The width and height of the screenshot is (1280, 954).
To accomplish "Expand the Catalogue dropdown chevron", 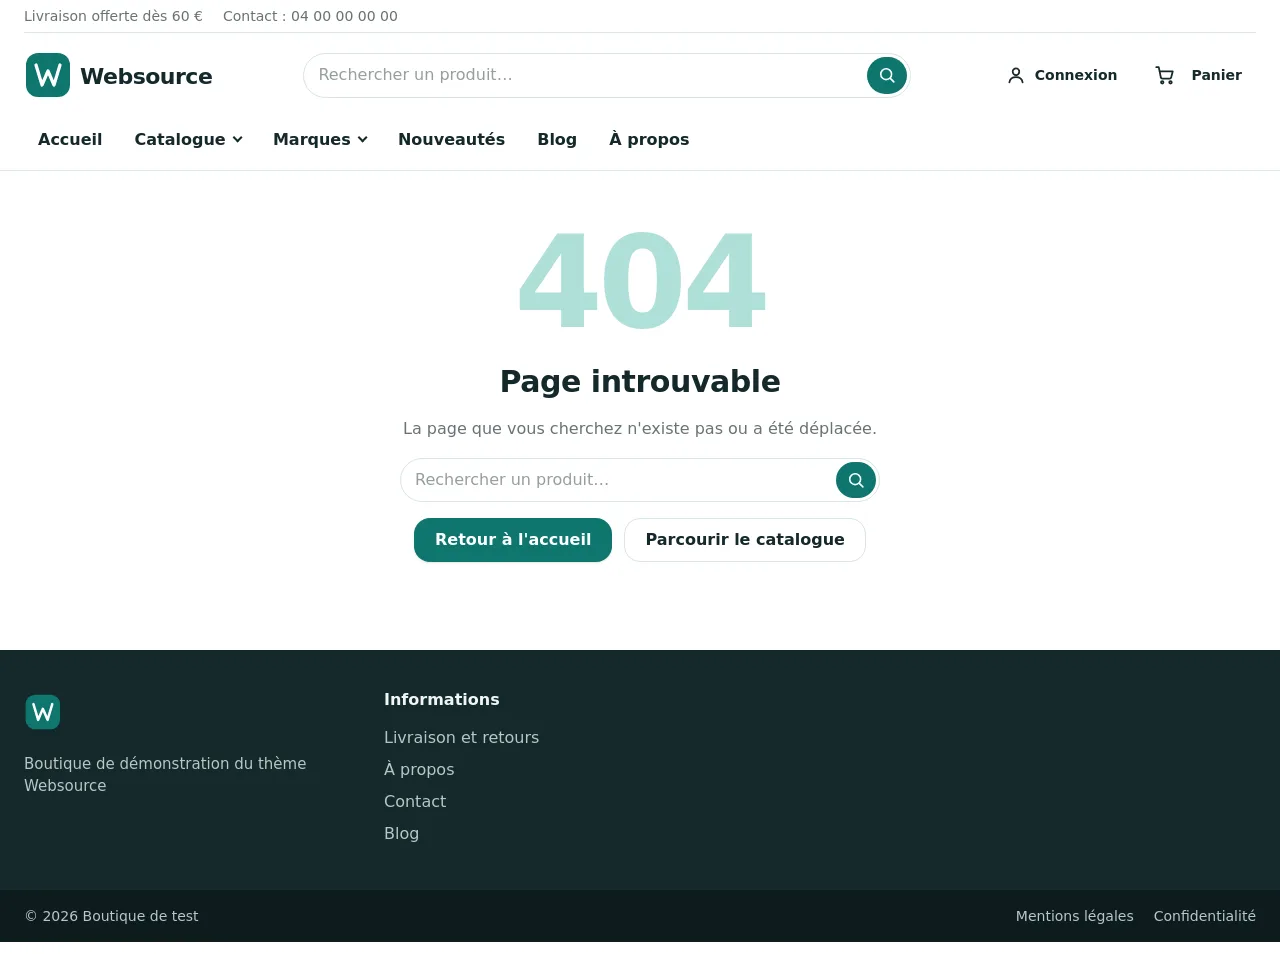I will pyautogui.click(x=238, y=139).
